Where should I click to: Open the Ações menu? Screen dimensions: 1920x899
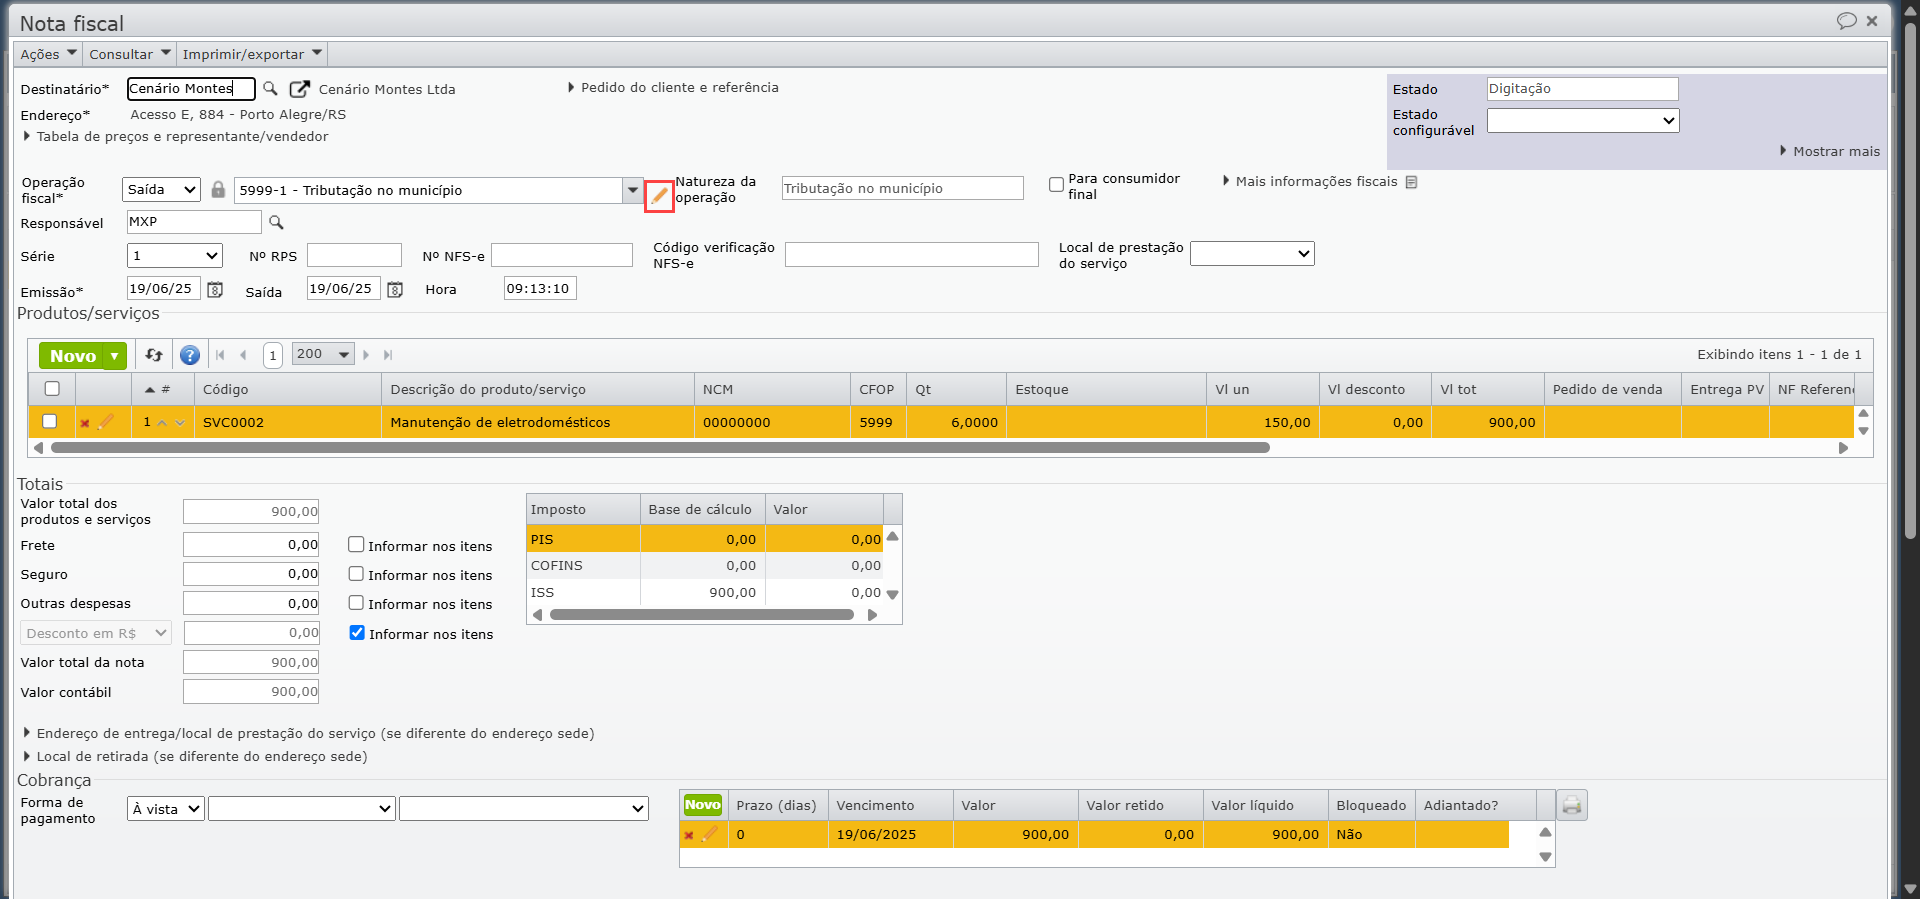pos(49,54)
